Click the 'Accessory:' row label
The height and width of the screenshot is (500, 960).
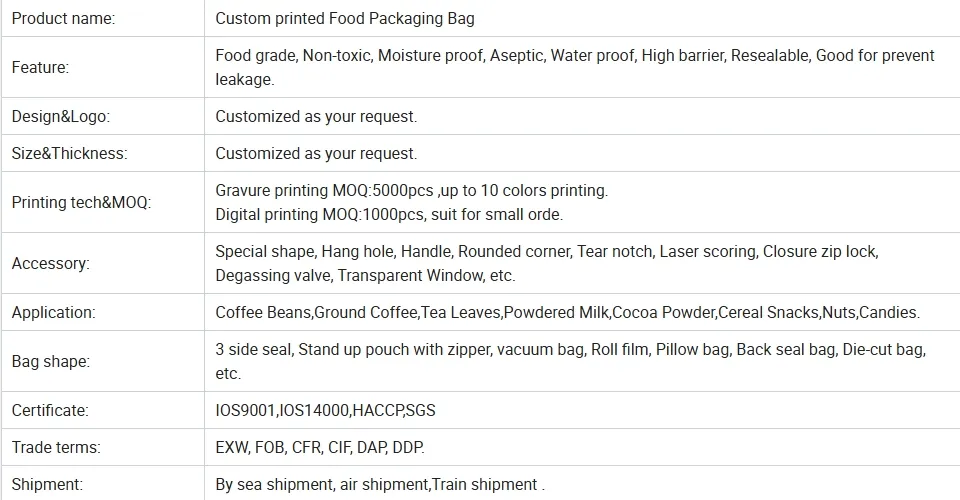[x=50, y=263]
